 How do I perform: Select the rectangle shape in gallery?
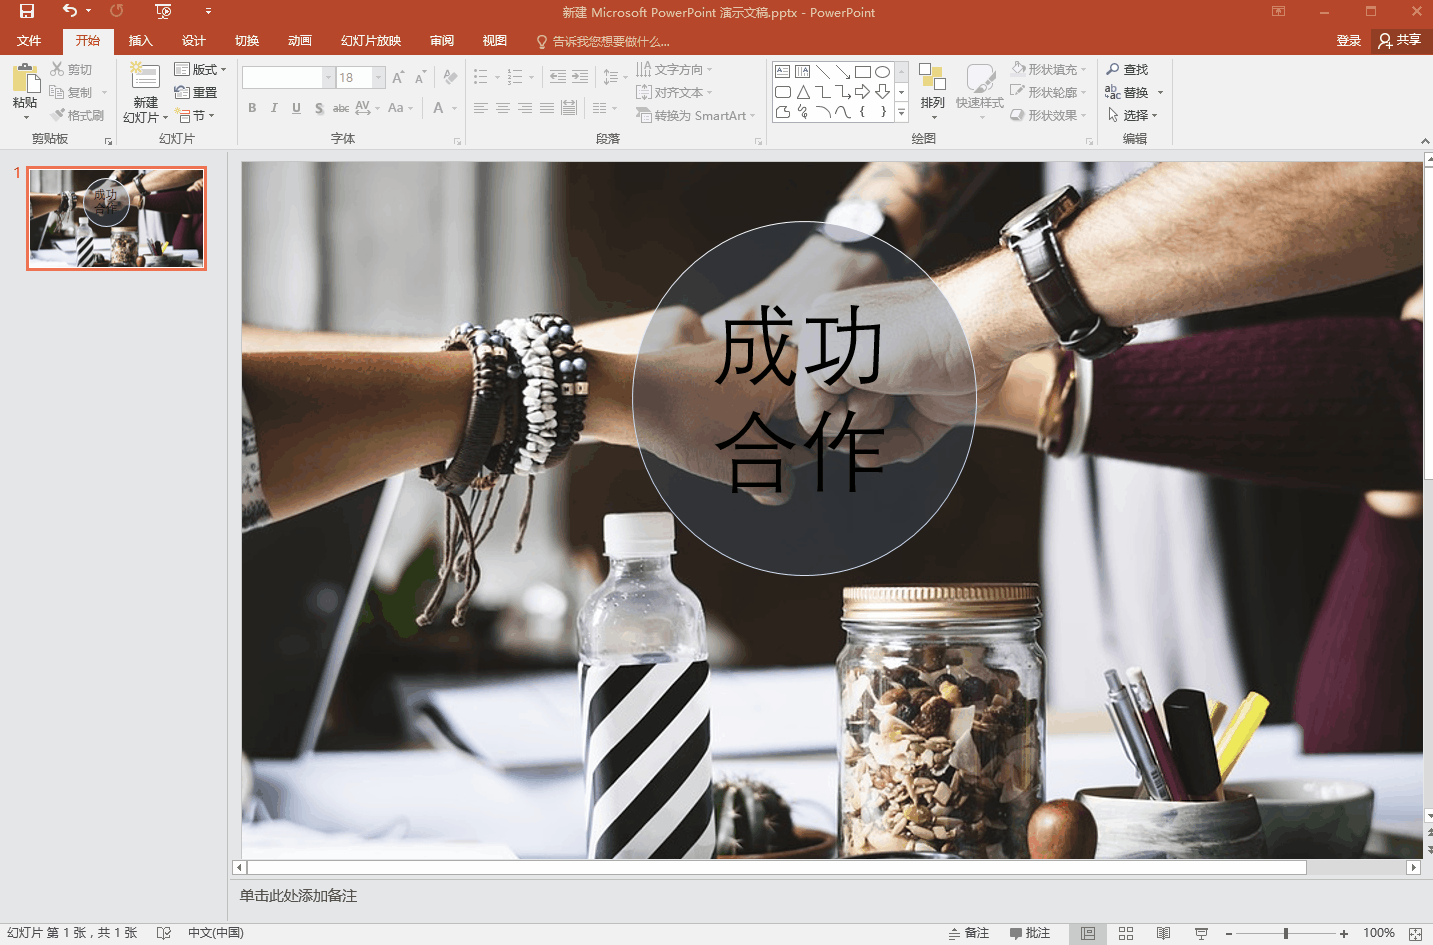(x=862, y=72)
